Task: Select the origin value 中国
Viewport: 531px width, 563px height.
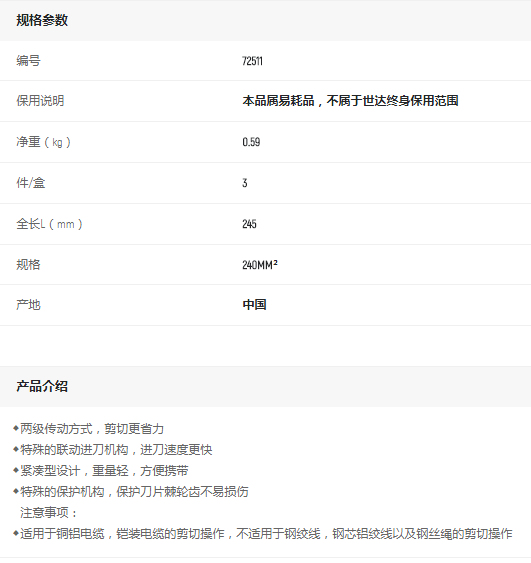Action: 255,305
